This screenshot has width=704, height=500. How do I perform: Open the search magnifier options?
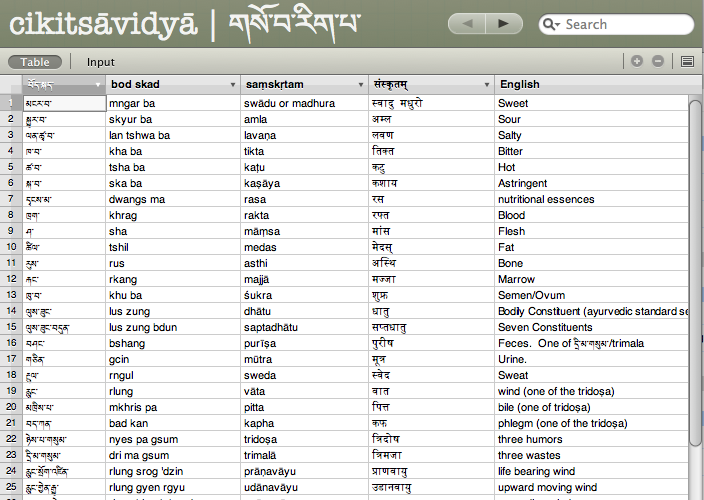551,24
